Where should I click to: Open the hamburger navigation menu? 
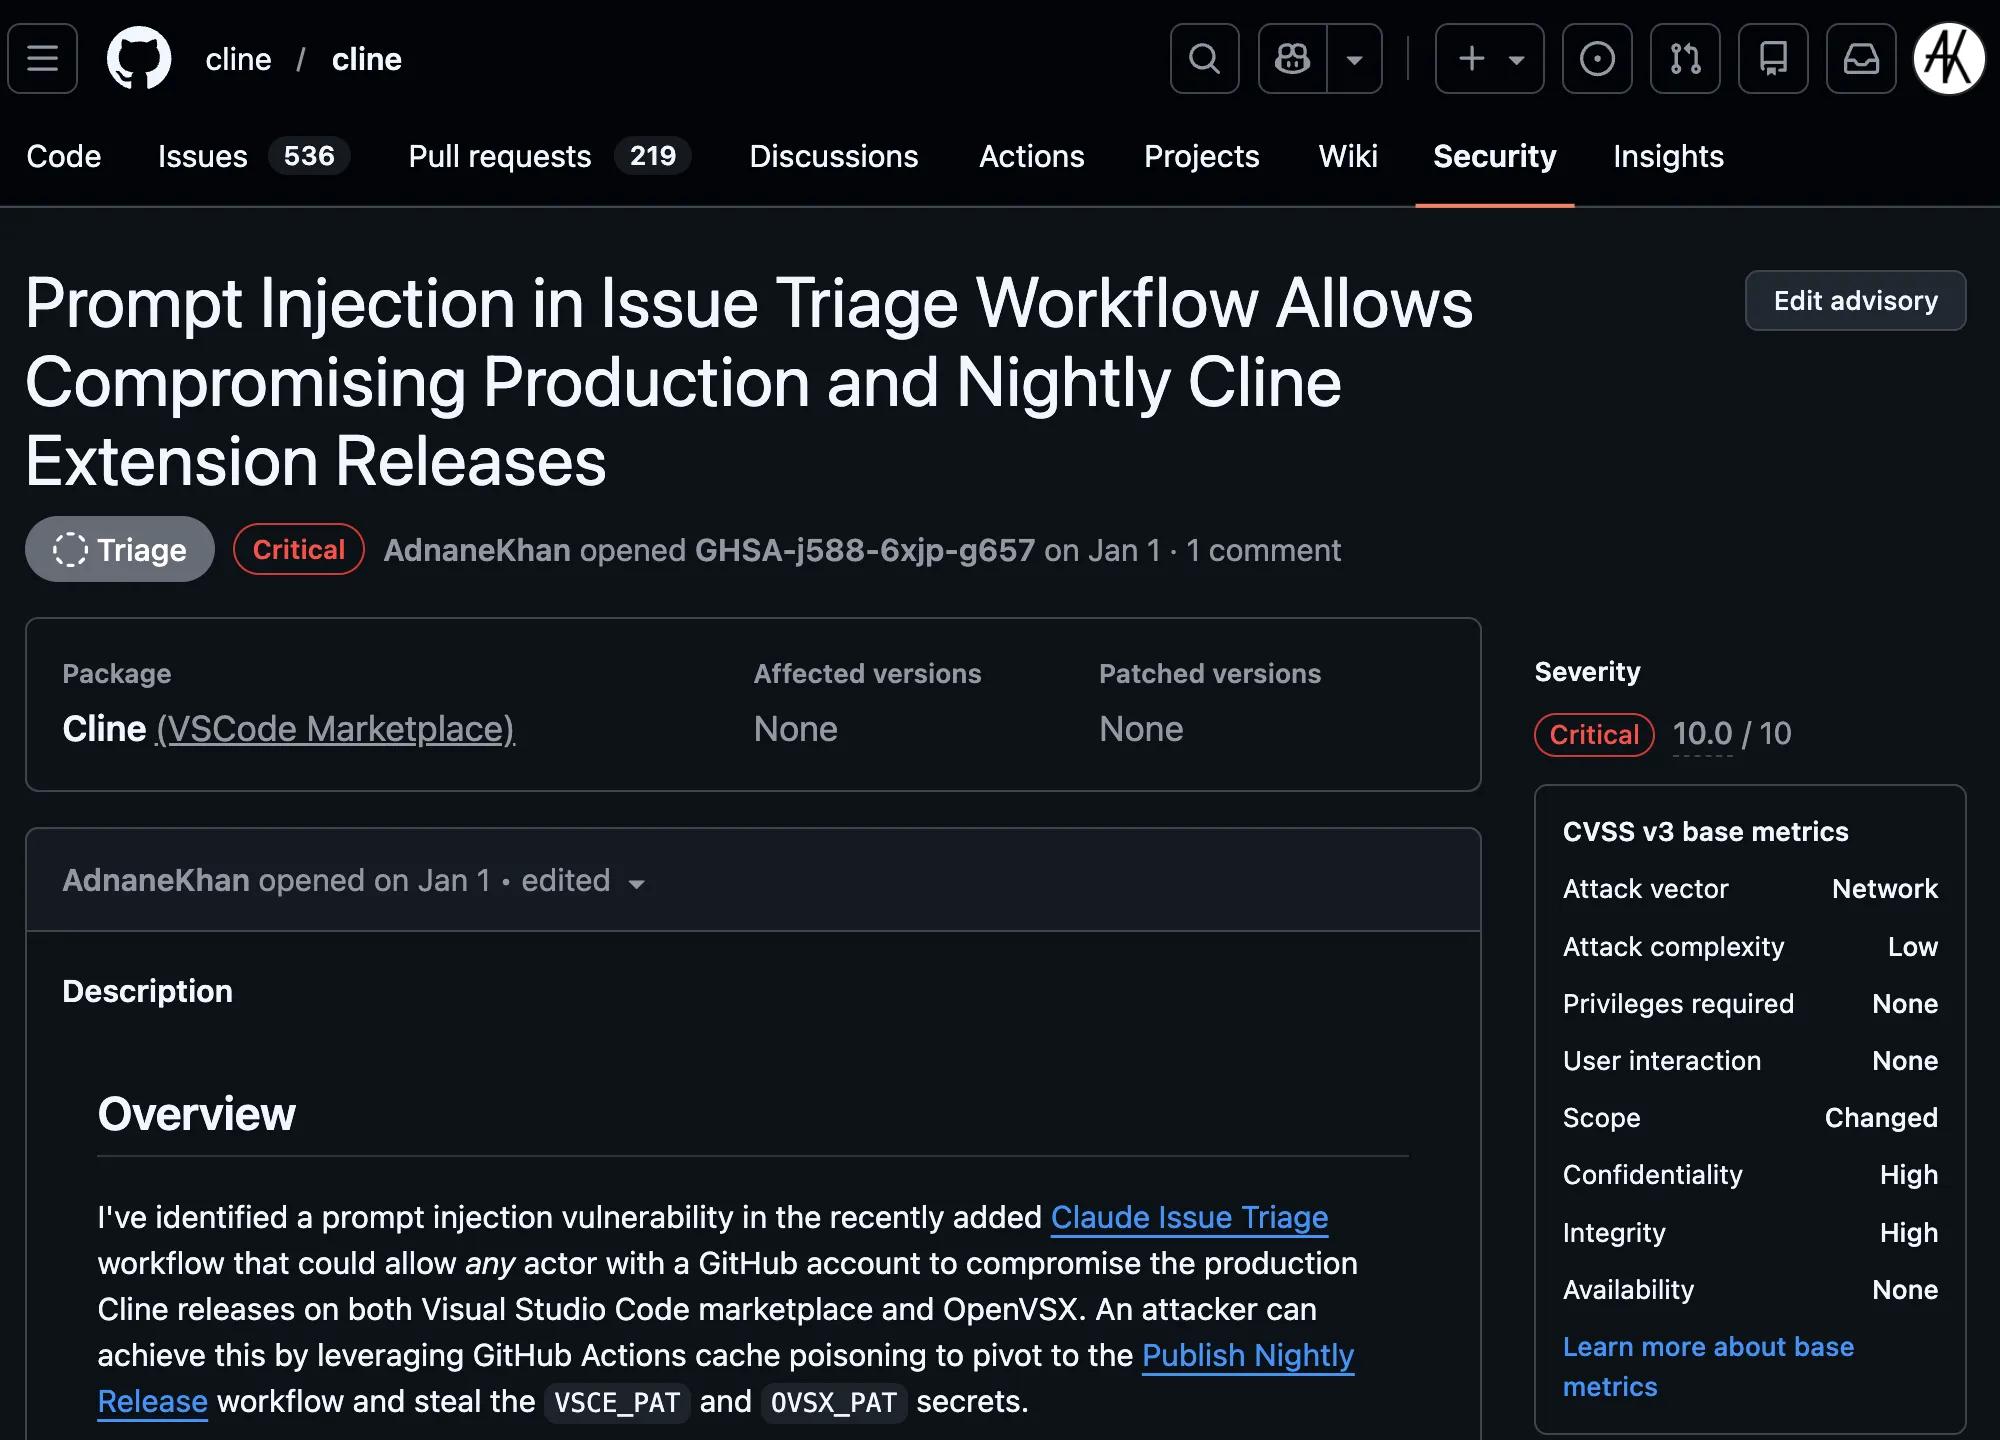tap(42, 59)
